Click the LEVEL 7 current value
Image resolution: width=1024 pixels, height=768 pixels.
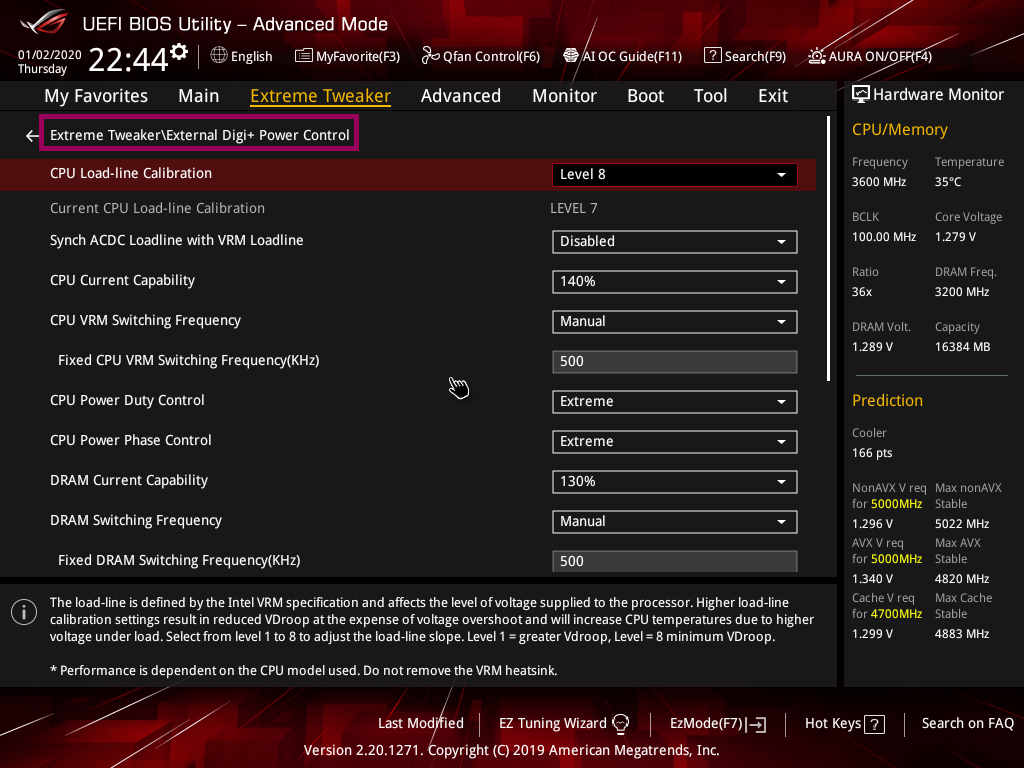tap(573, 208)
